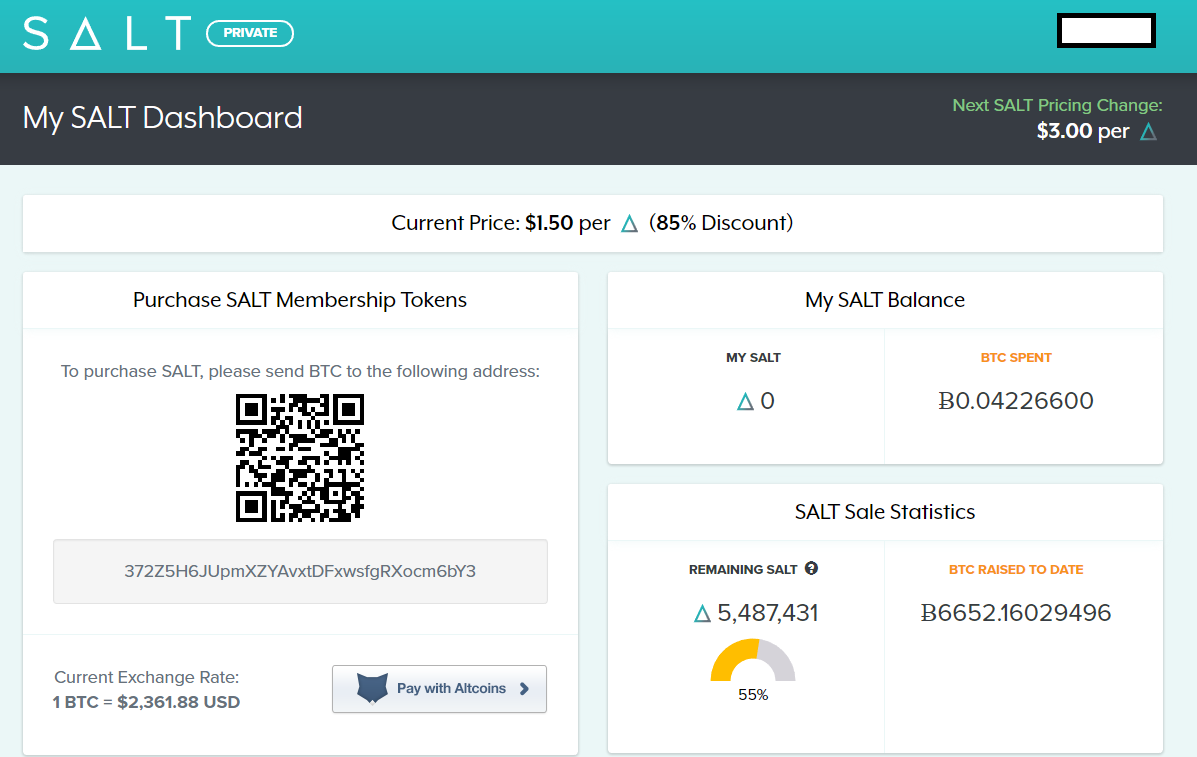Select the BTC deposit address field

pyautogui.click(x=300, y=572)
